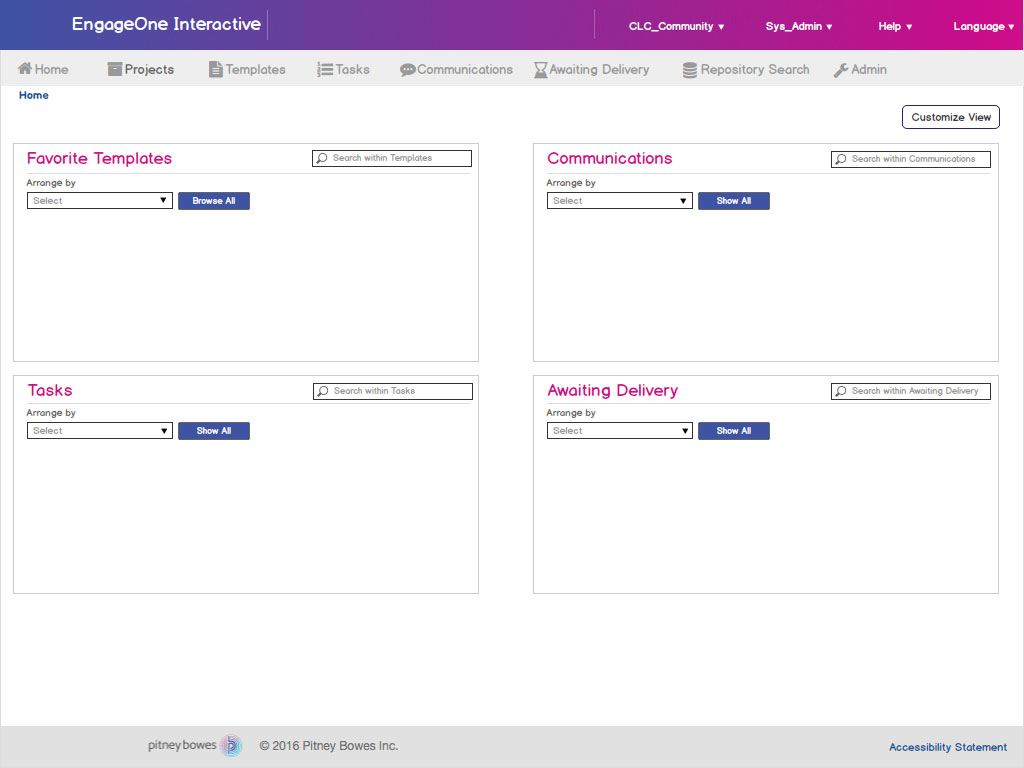Expand the Sys_Admin user menu

point(798,27)
